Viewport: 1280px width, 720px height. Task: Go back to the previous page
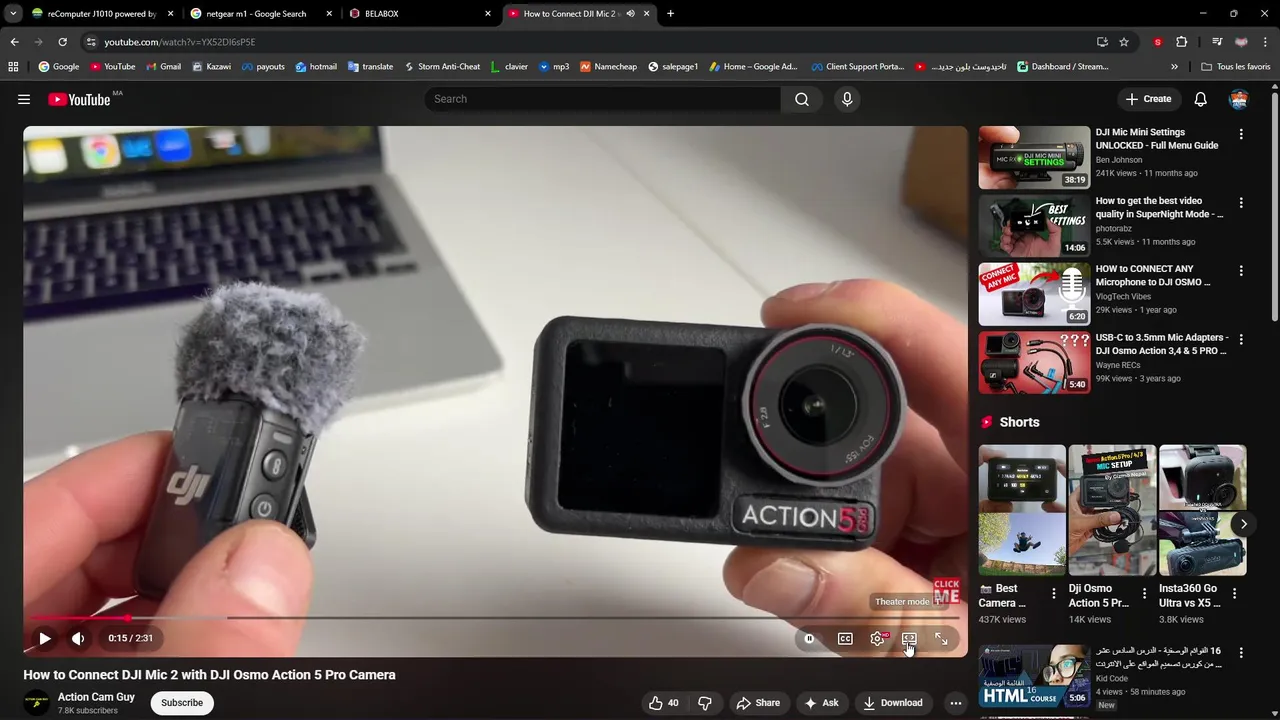[14, 42]
